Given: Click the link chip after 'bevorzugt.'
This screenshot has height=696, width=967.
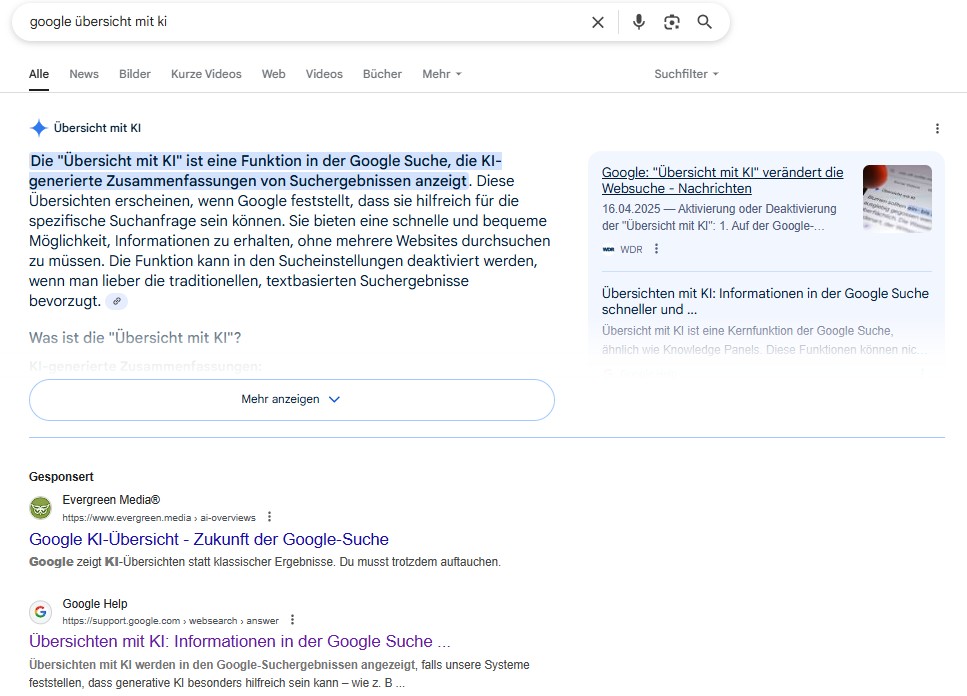Looking at the screenshot, I should [117, 301].
